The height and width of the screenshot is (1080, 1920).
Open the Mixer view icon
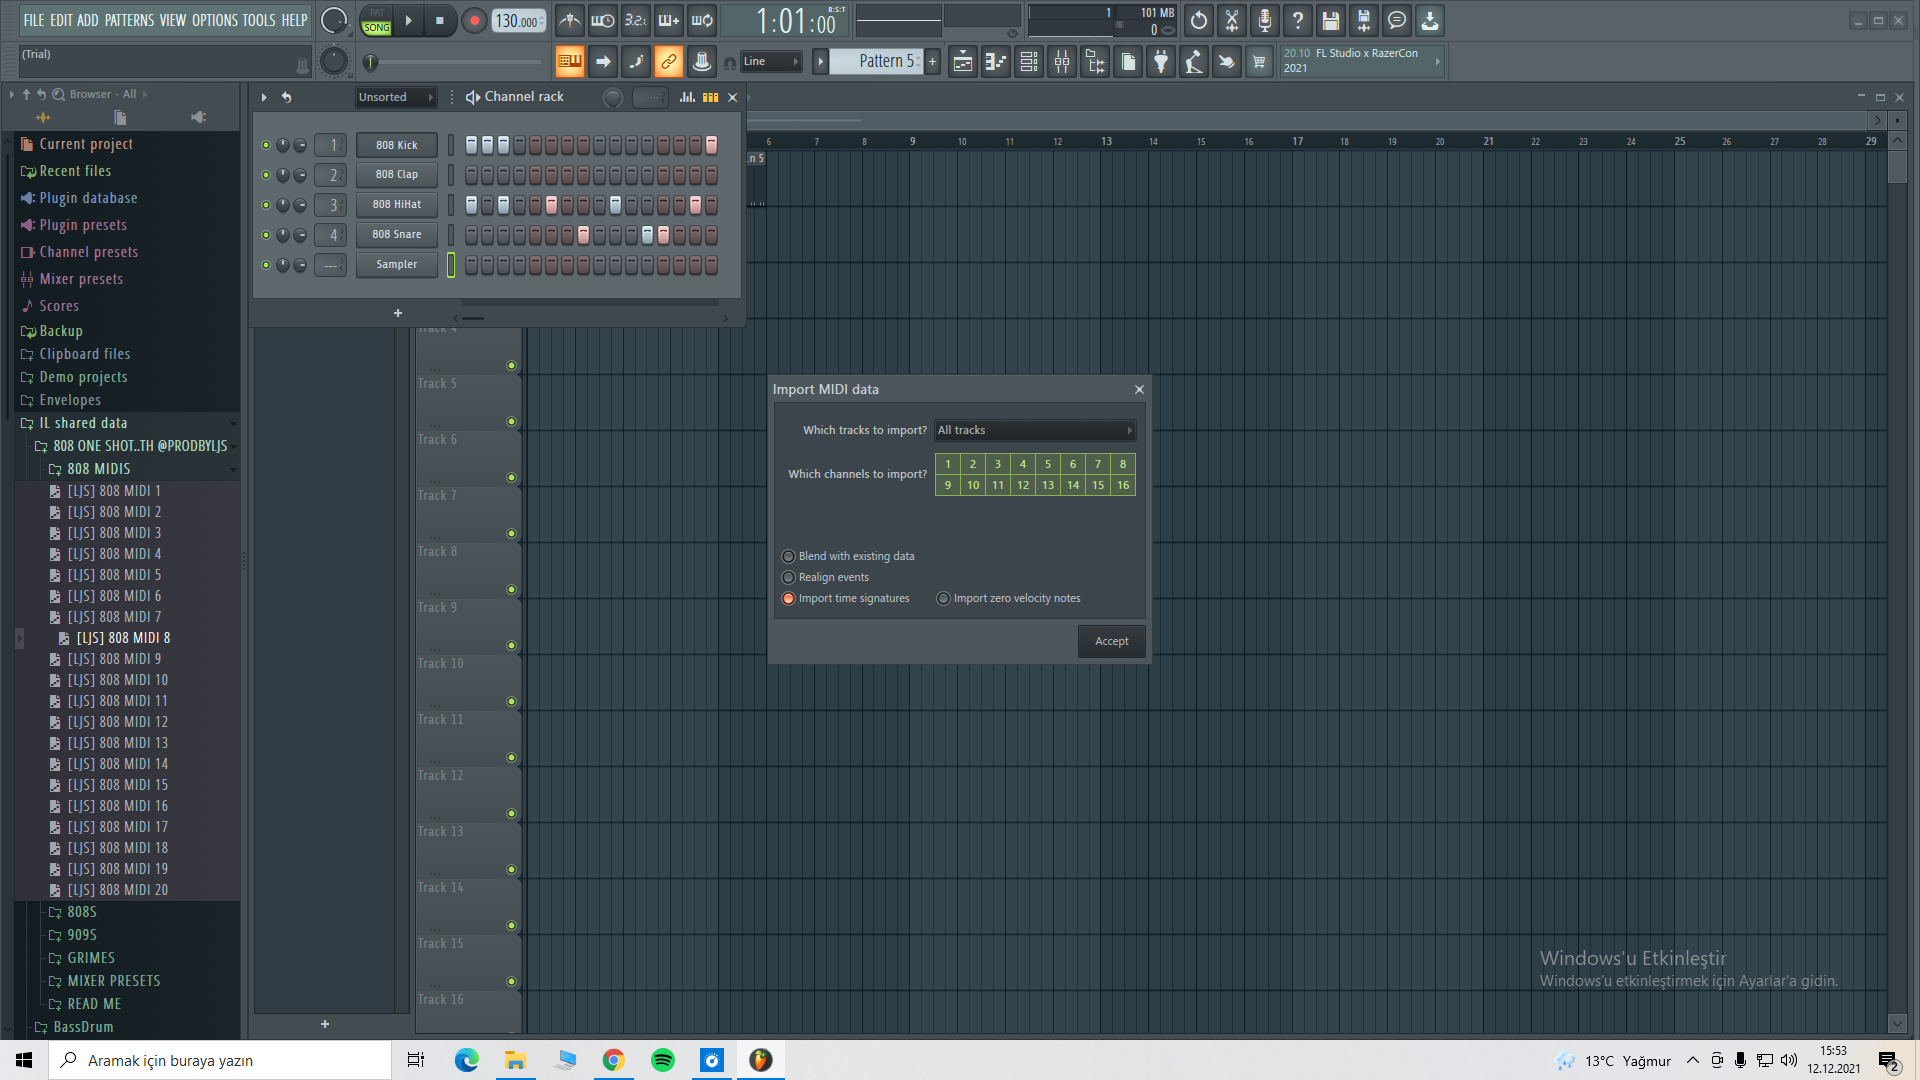[x=1062, y=62]
